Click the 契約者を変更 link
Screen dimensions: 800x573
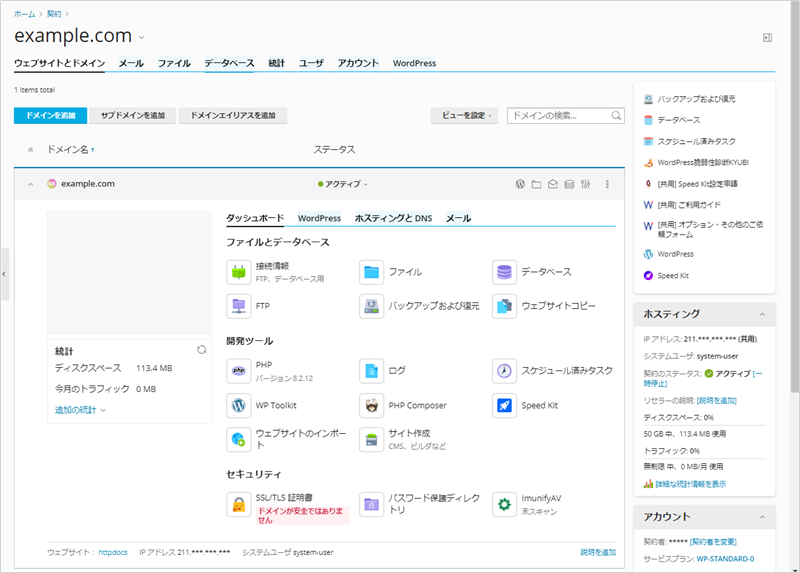click(713, 542)
